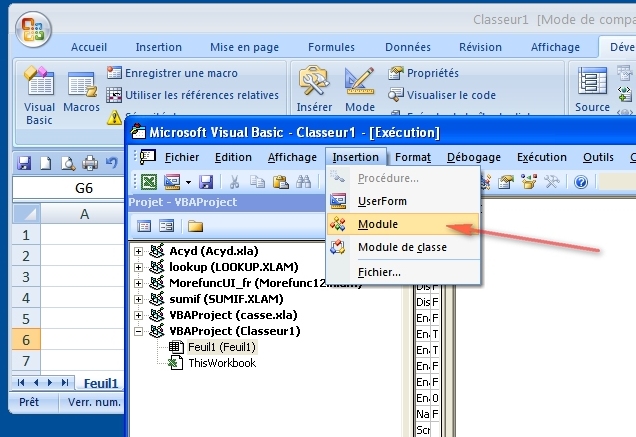The image size is (636, 437).
Task: Click Undo arrow in Excel quick access toolbar
Action: [x=111, y=163]
